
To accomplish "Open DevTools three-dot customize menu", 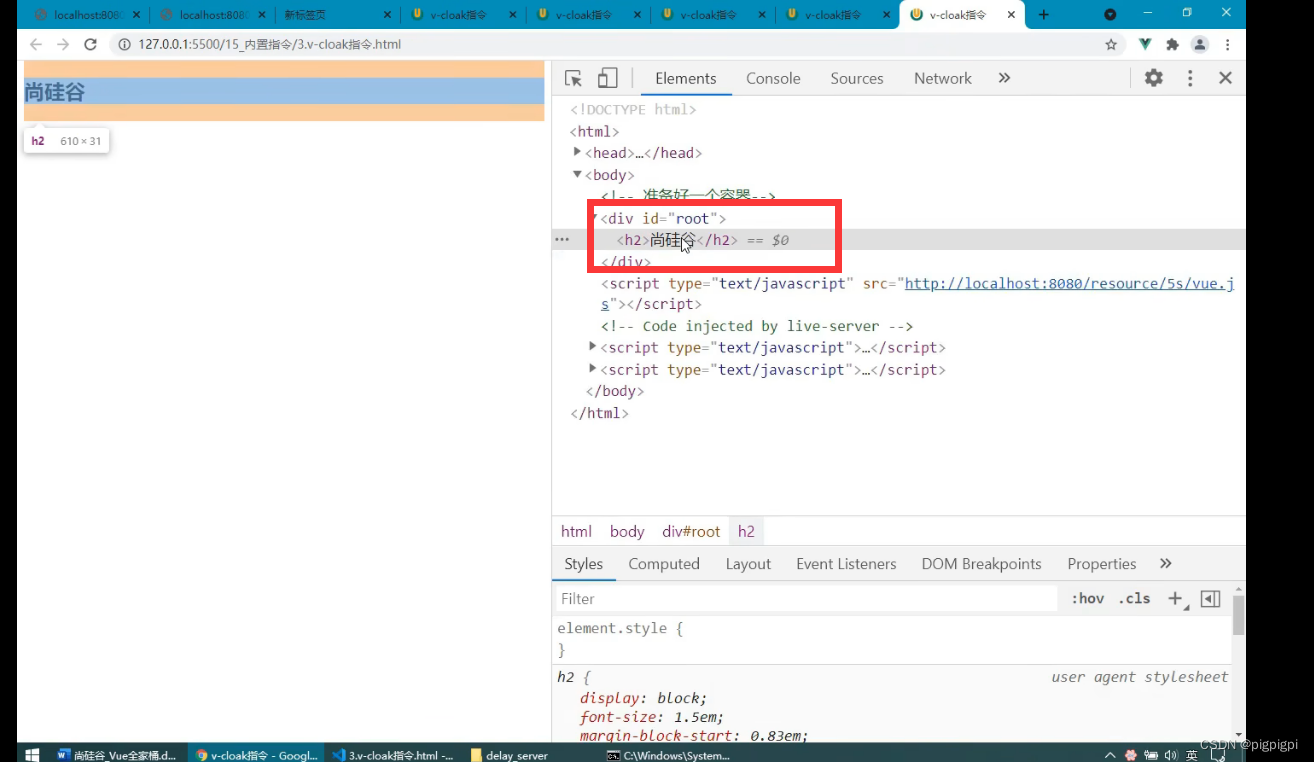I will [x=1190, y=78].
